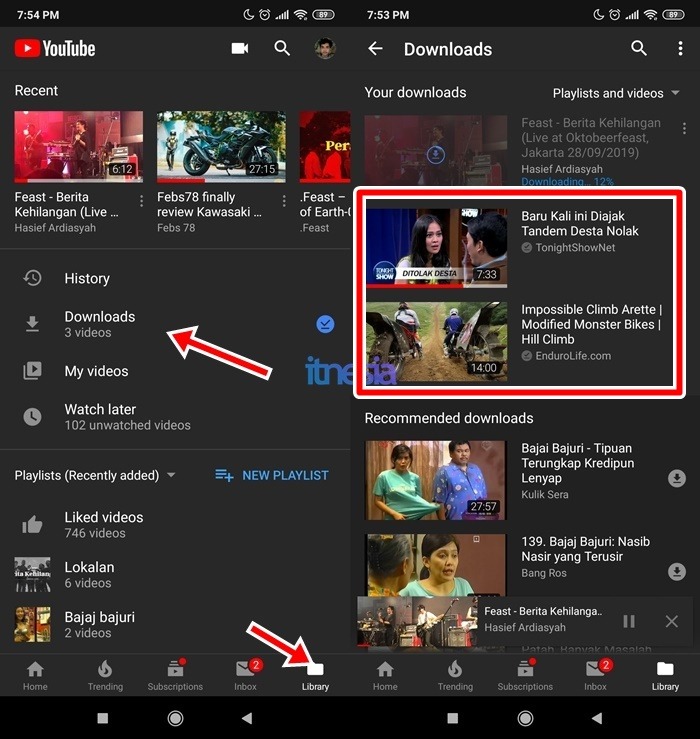
Task: Search within the Downloads screen
Action: (639, 48)
